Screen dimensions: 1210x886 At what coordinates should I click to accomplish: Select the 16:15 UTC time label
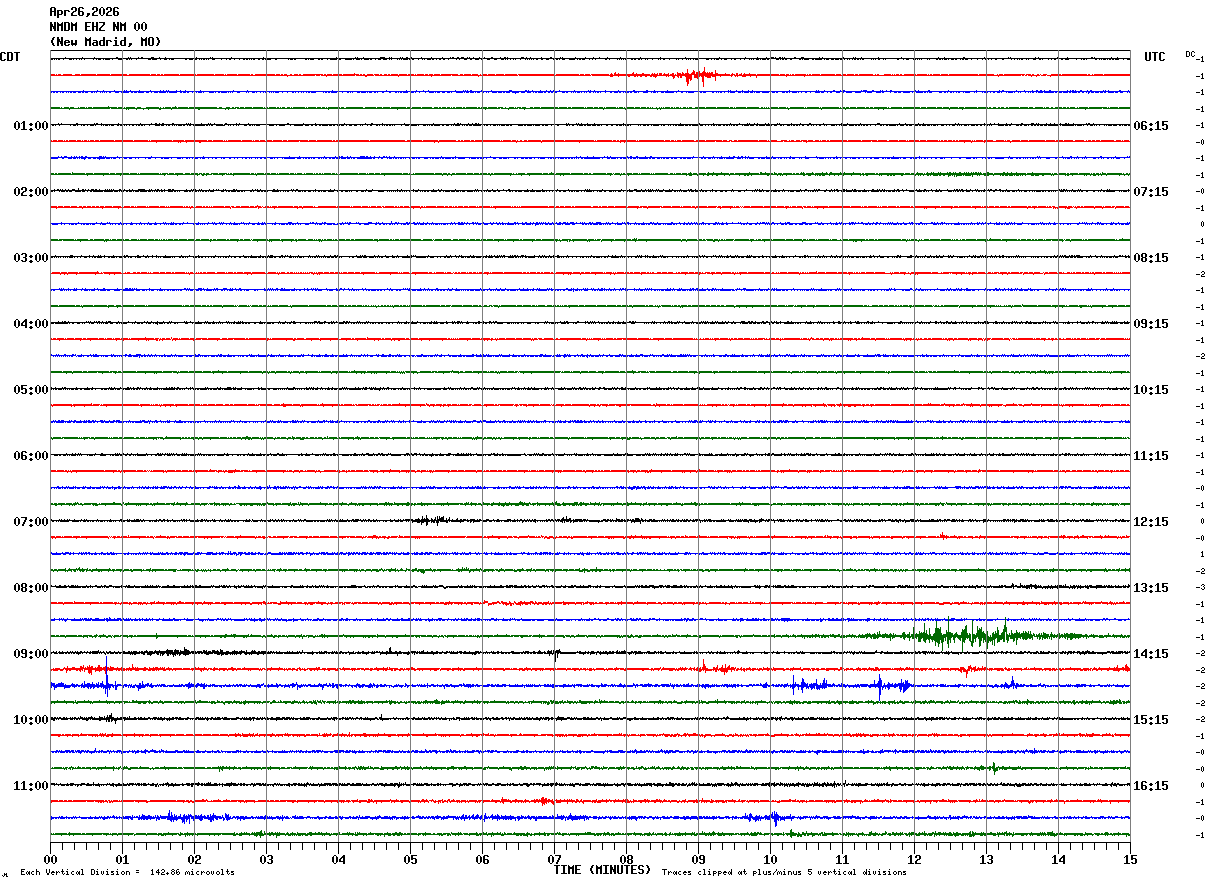point(1150,786)
